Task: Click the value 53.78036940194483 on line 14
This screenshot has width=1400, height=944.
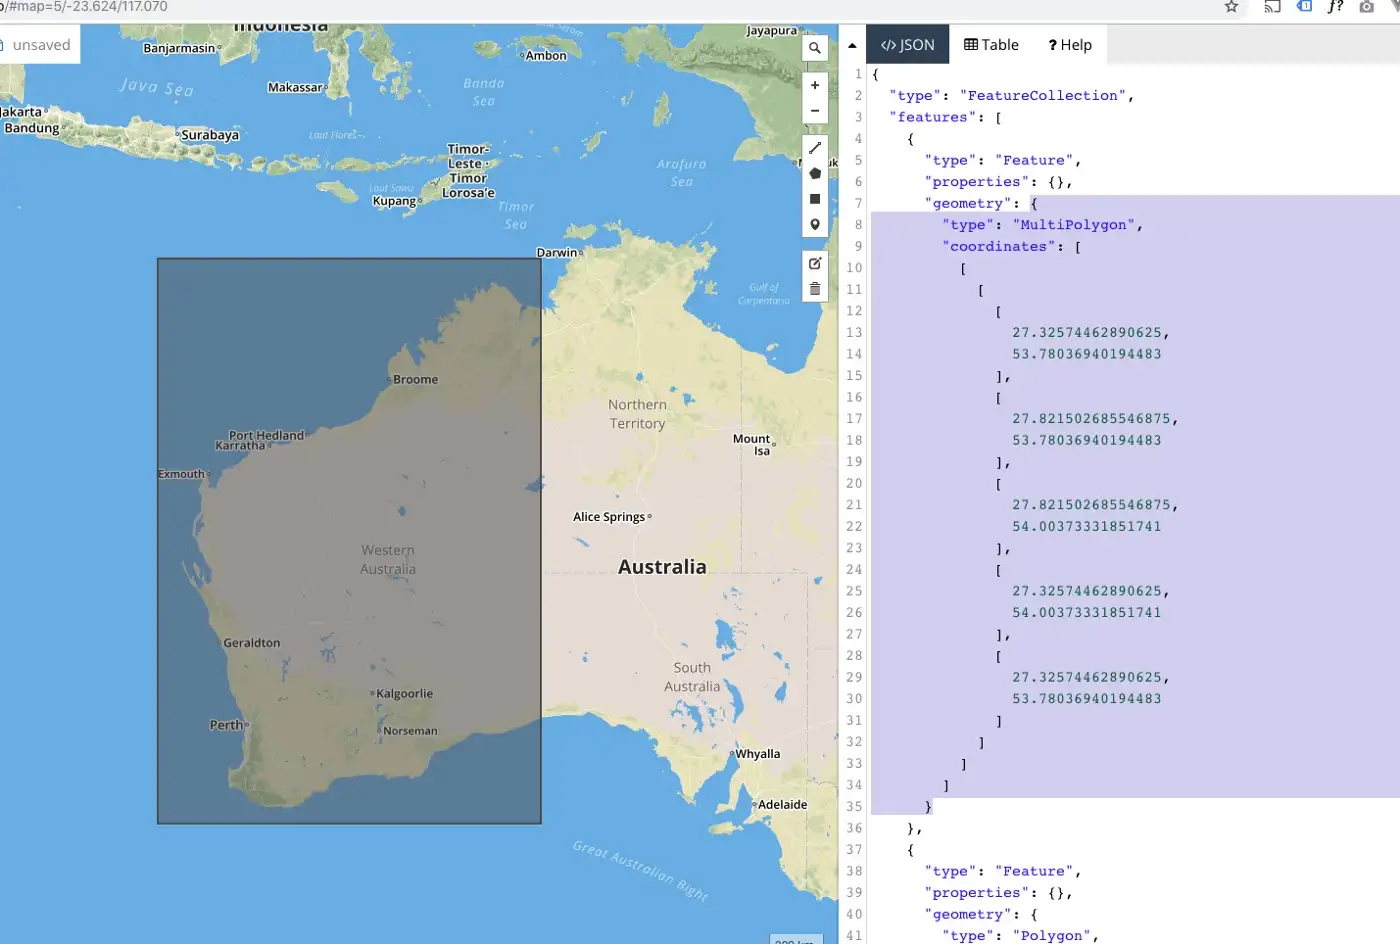Action: (x=1086, y=354)
